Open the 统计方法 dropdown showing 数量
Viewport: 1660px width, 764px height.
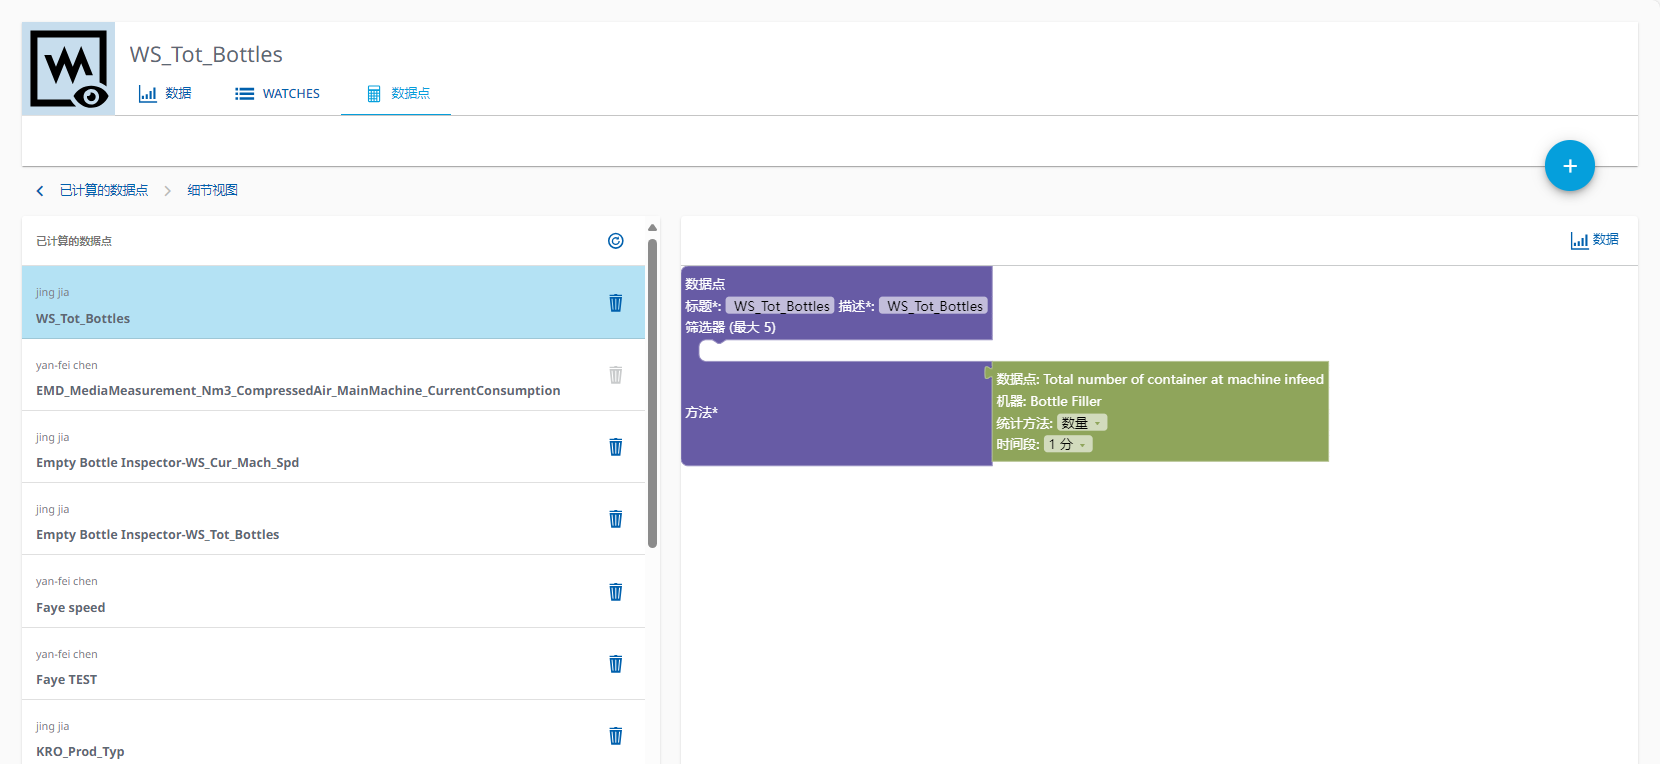point(1082,423)
